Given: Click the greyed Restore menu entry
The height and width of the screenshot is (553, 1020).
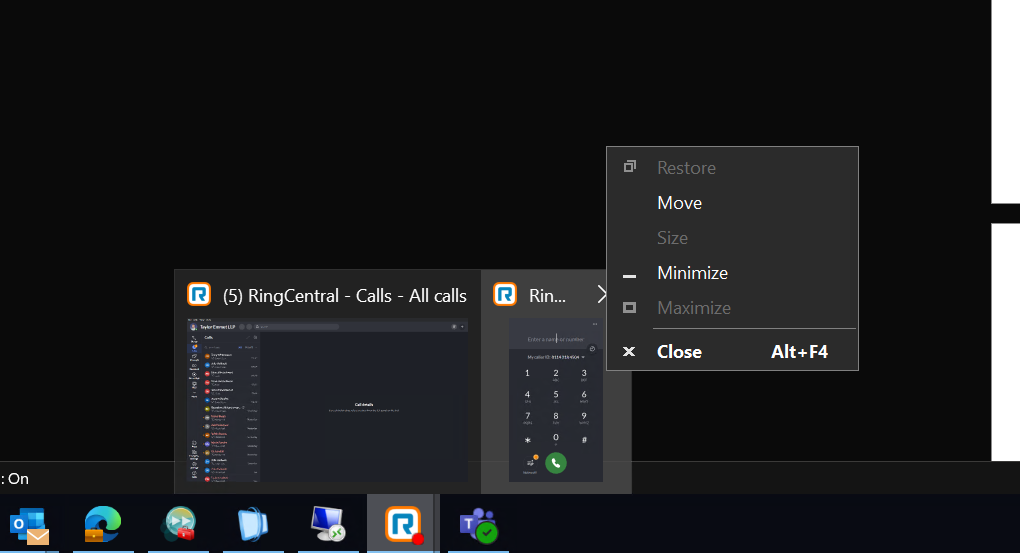Looking at the screenshot, I should (732, 168).
